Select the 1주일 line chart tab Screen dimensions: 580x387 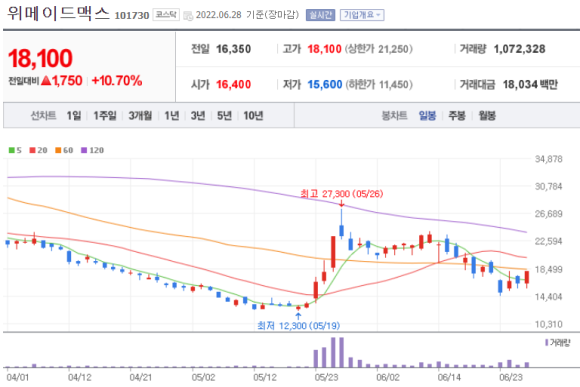coord(105,116)
